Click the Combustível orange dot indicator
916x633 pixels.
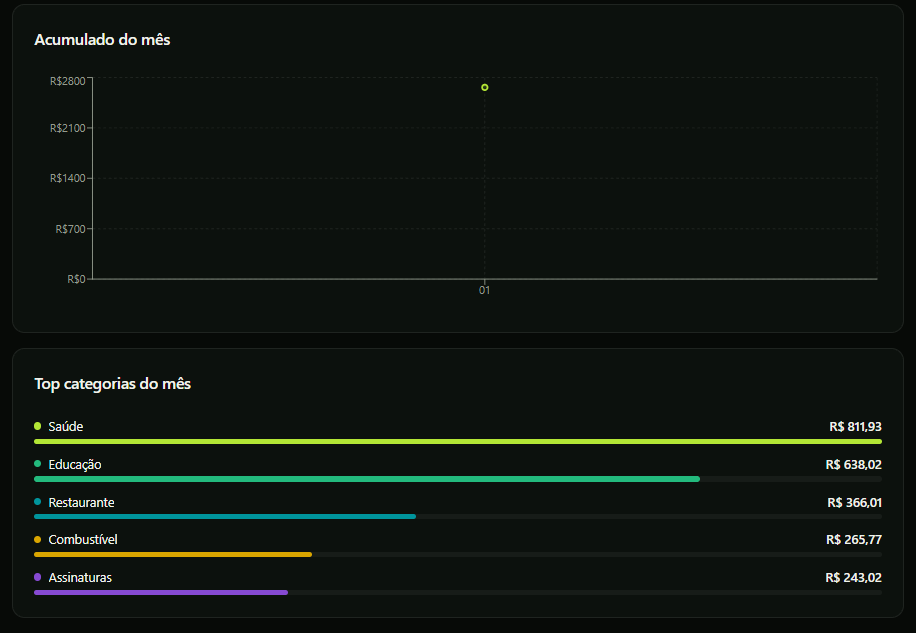pos(37,540)
